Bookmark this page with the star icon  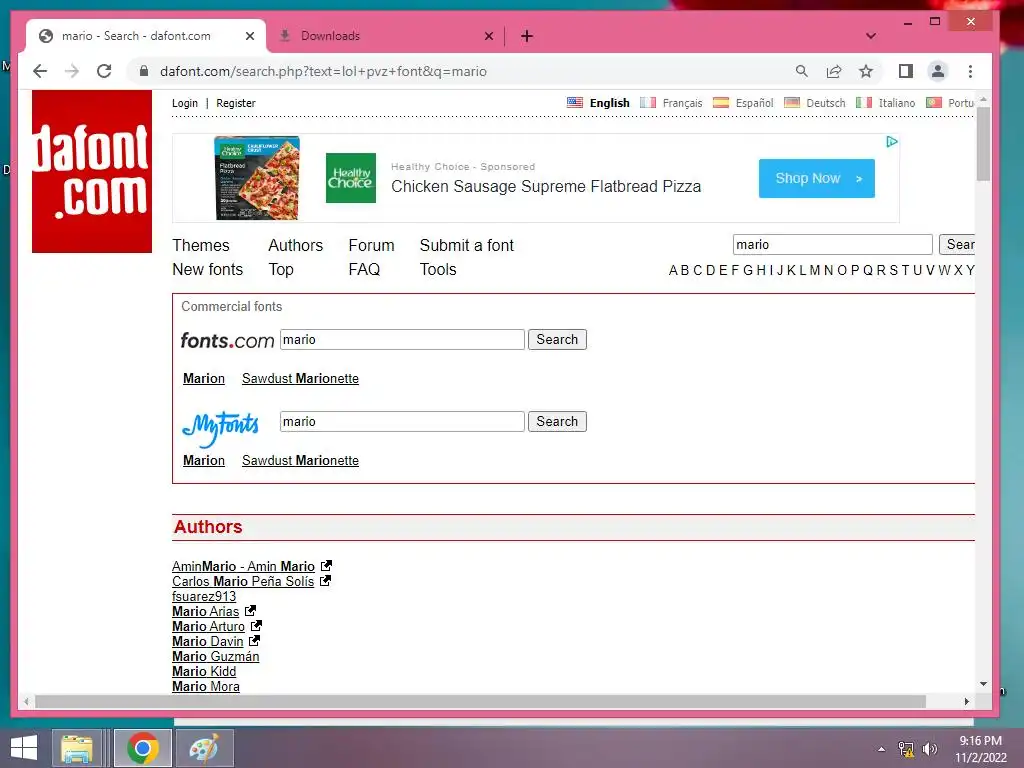[x=866, y=71]
